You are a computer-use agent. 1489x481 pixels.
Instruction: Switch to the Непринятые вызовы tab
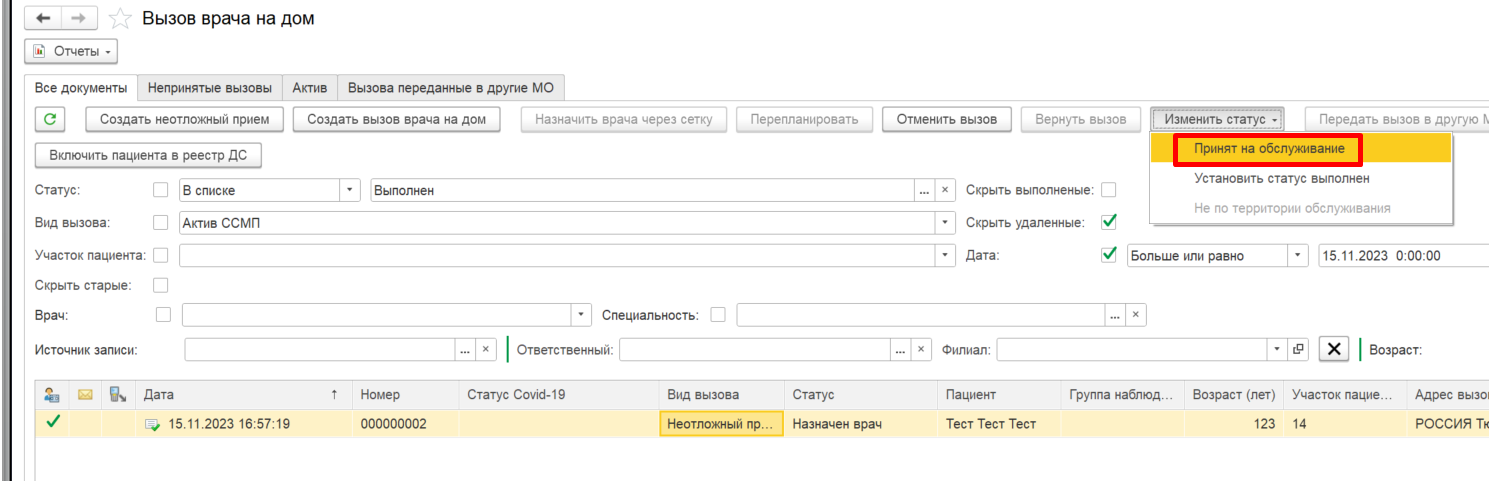(x=209, y=88)
